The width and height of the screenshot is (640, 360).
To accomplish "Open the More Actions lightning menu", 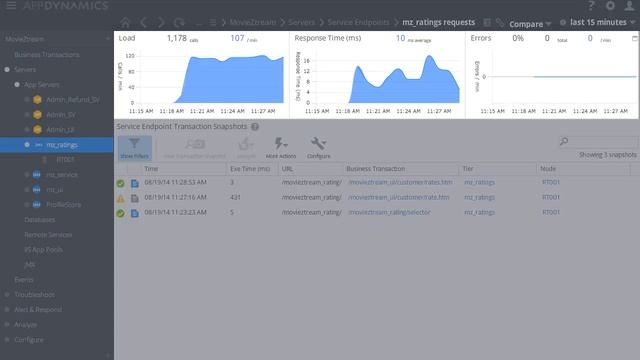I will (x=280, y=148).
